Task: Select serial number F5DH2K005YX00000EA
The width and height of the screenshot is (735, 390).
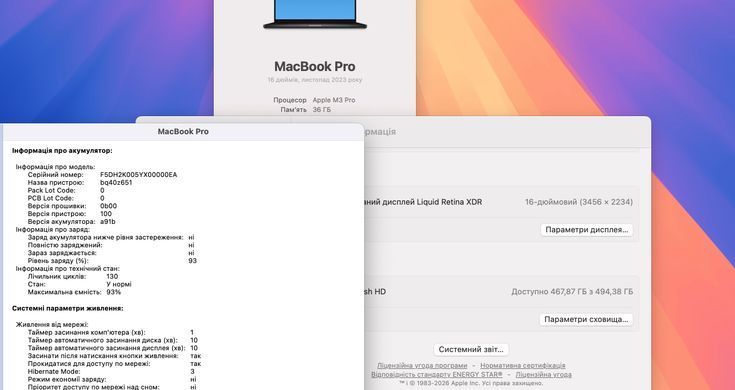Action: click(139, 175)
